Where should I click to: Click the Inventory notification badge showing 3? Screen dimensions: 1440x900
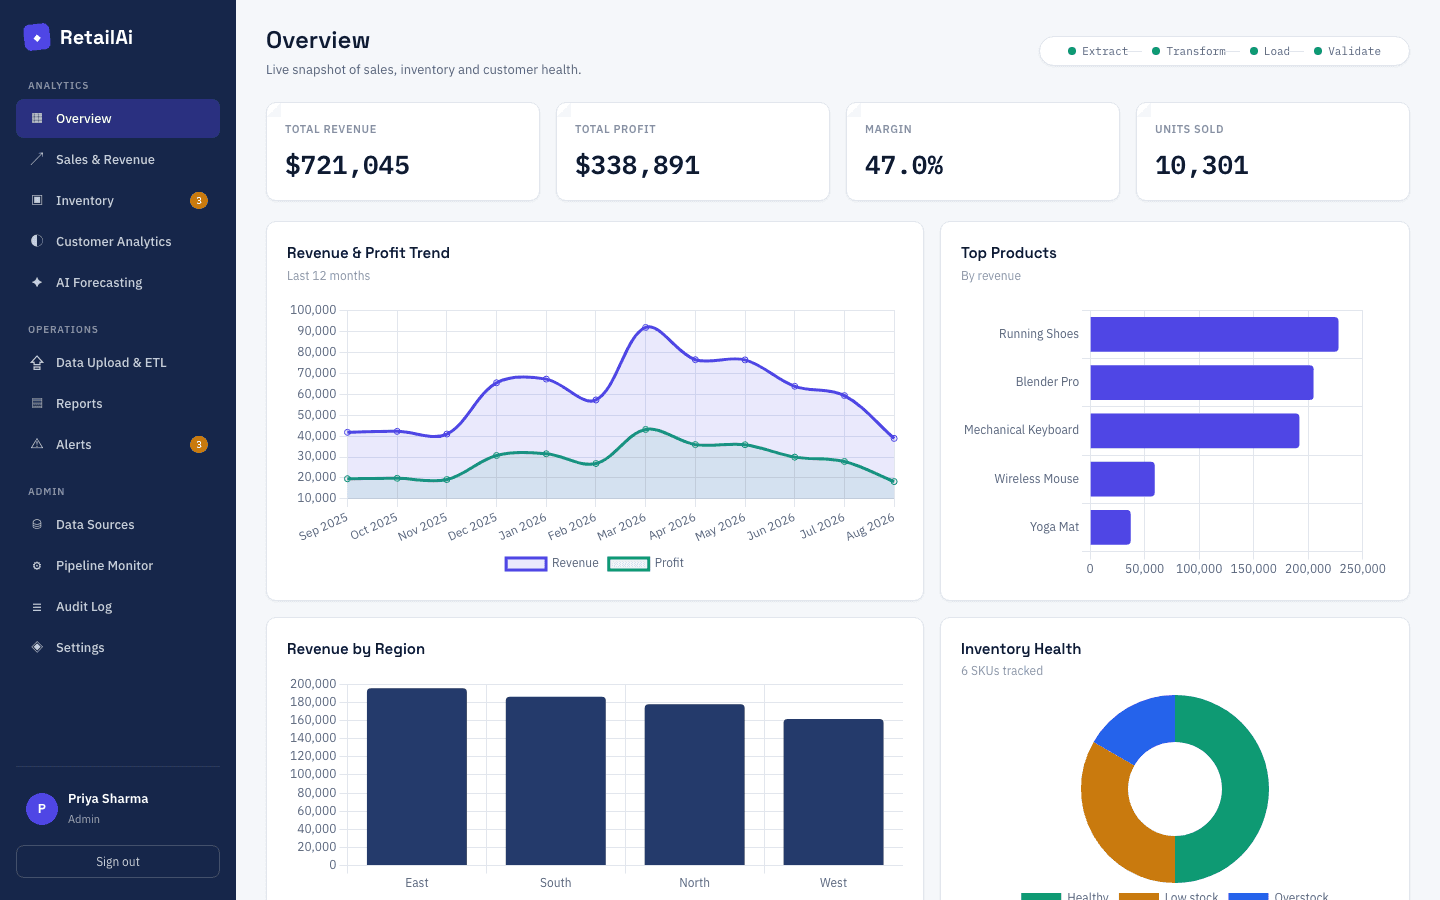coord(199,200)
